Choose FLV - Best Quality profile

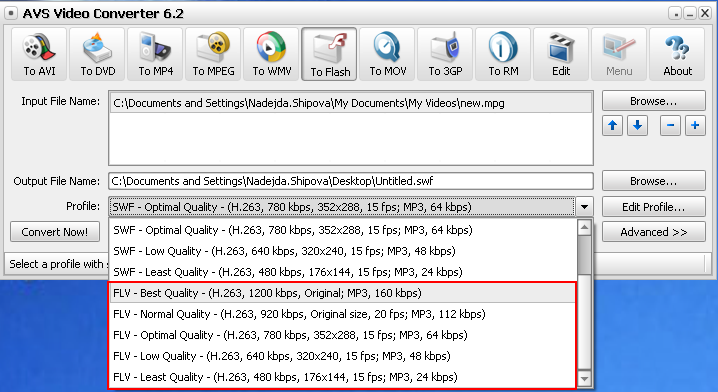343,293
